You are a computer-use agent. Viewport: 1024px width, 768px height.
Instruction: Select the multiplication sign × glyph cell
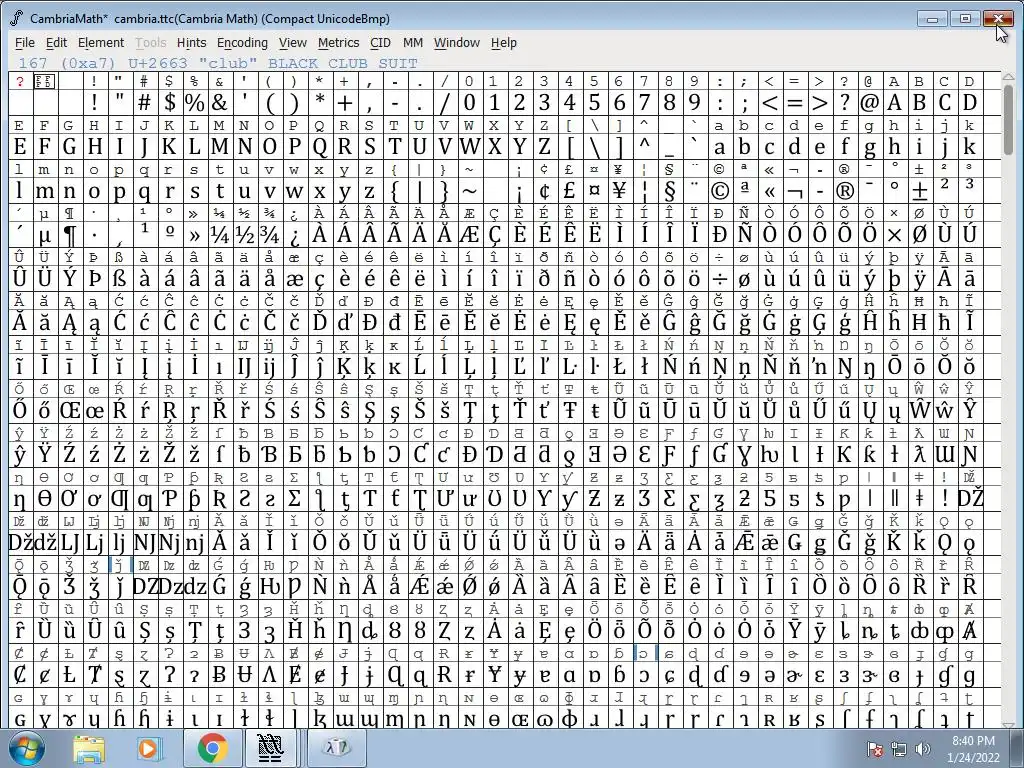[895, 234]
